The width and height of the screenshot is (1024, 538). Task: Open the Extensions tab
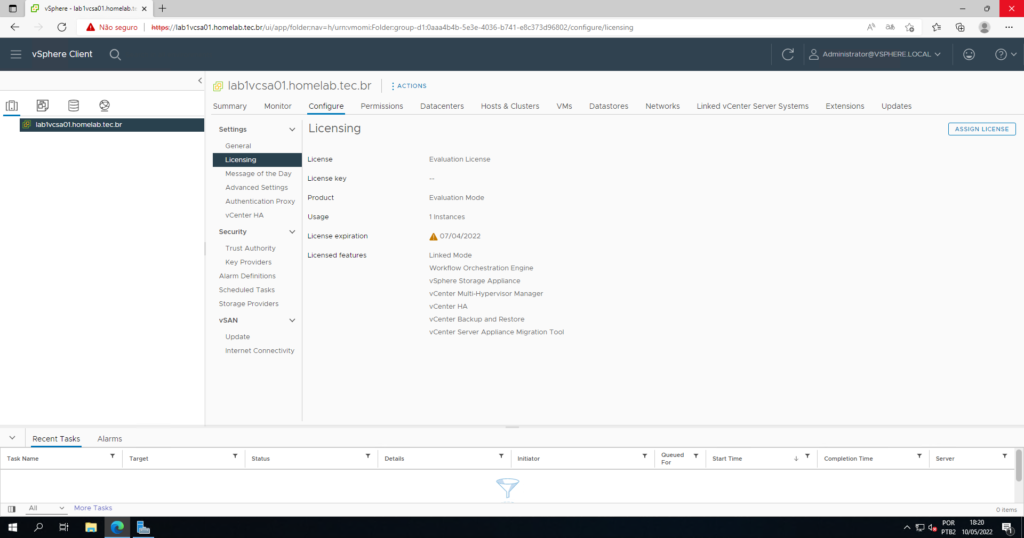pyautogui.click(x=844, y=106)
